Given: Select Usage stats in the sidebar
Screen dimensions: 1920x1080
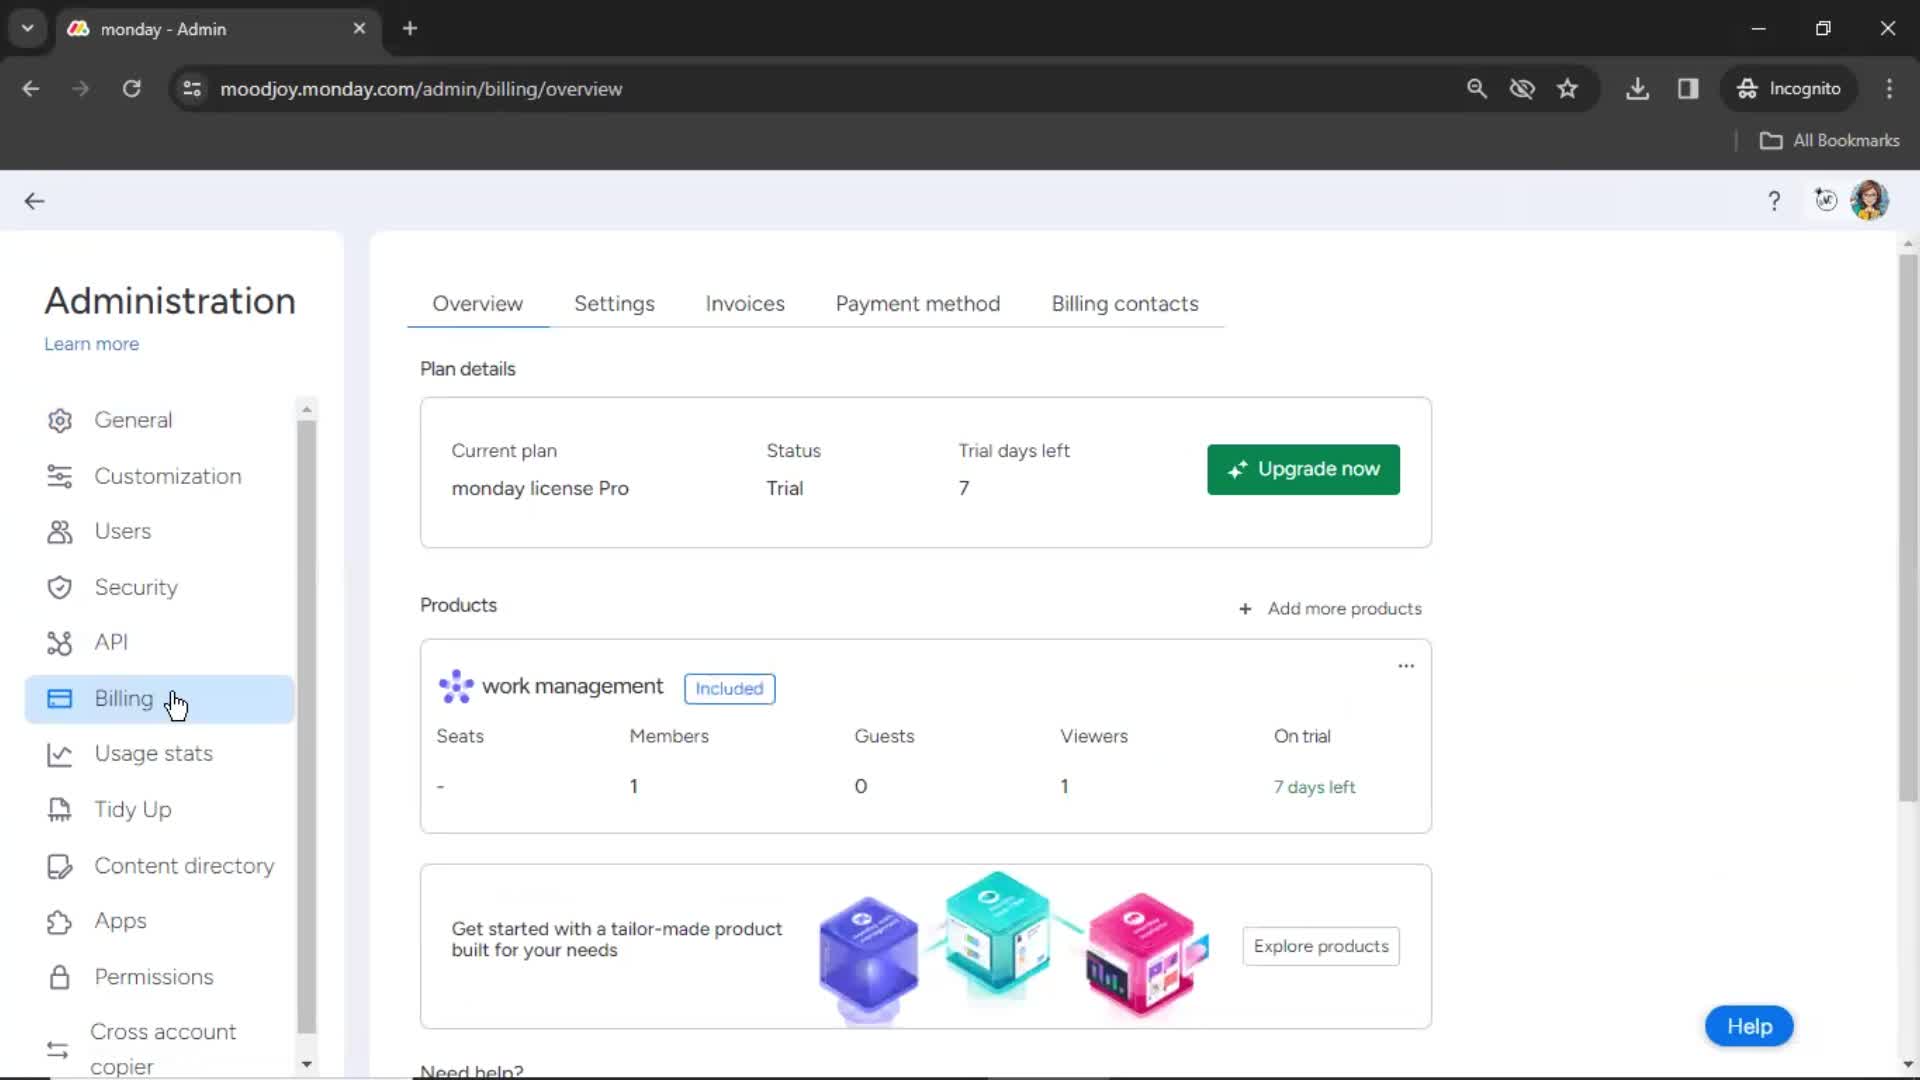Looking at the screenshot, I should tap(160, 755).
